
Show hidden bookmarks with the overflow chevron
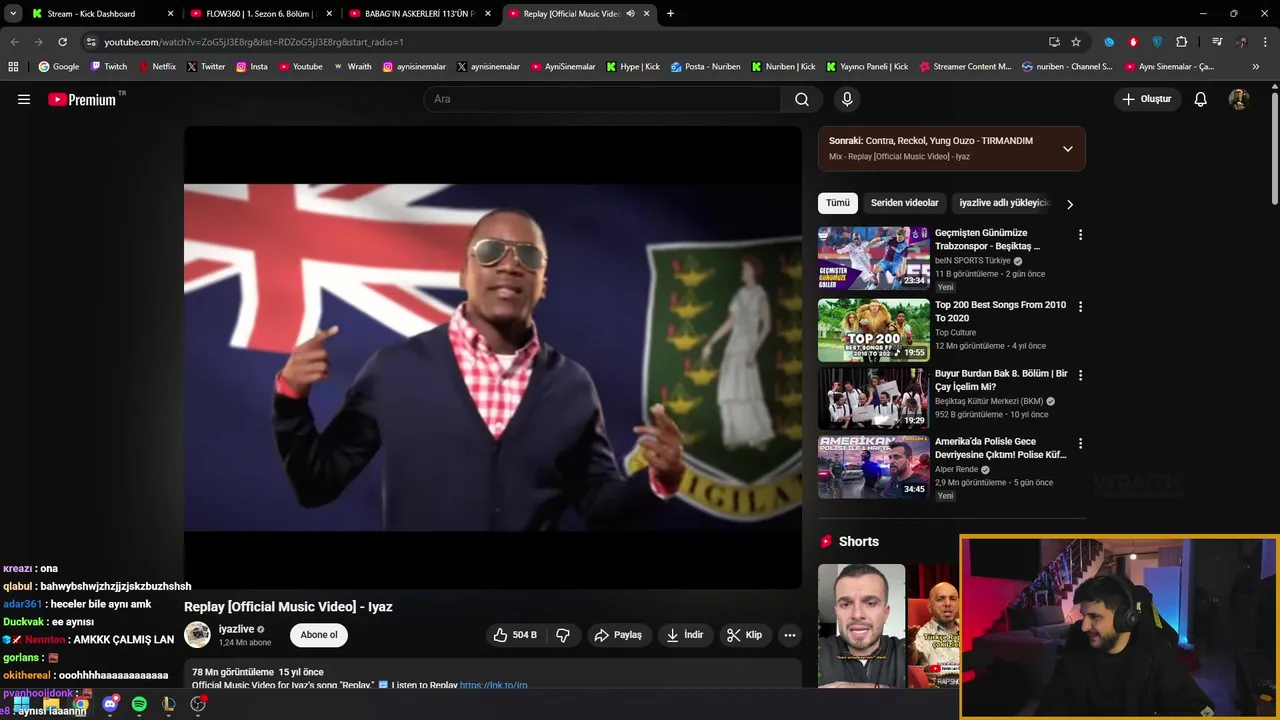pos(1256,67)
